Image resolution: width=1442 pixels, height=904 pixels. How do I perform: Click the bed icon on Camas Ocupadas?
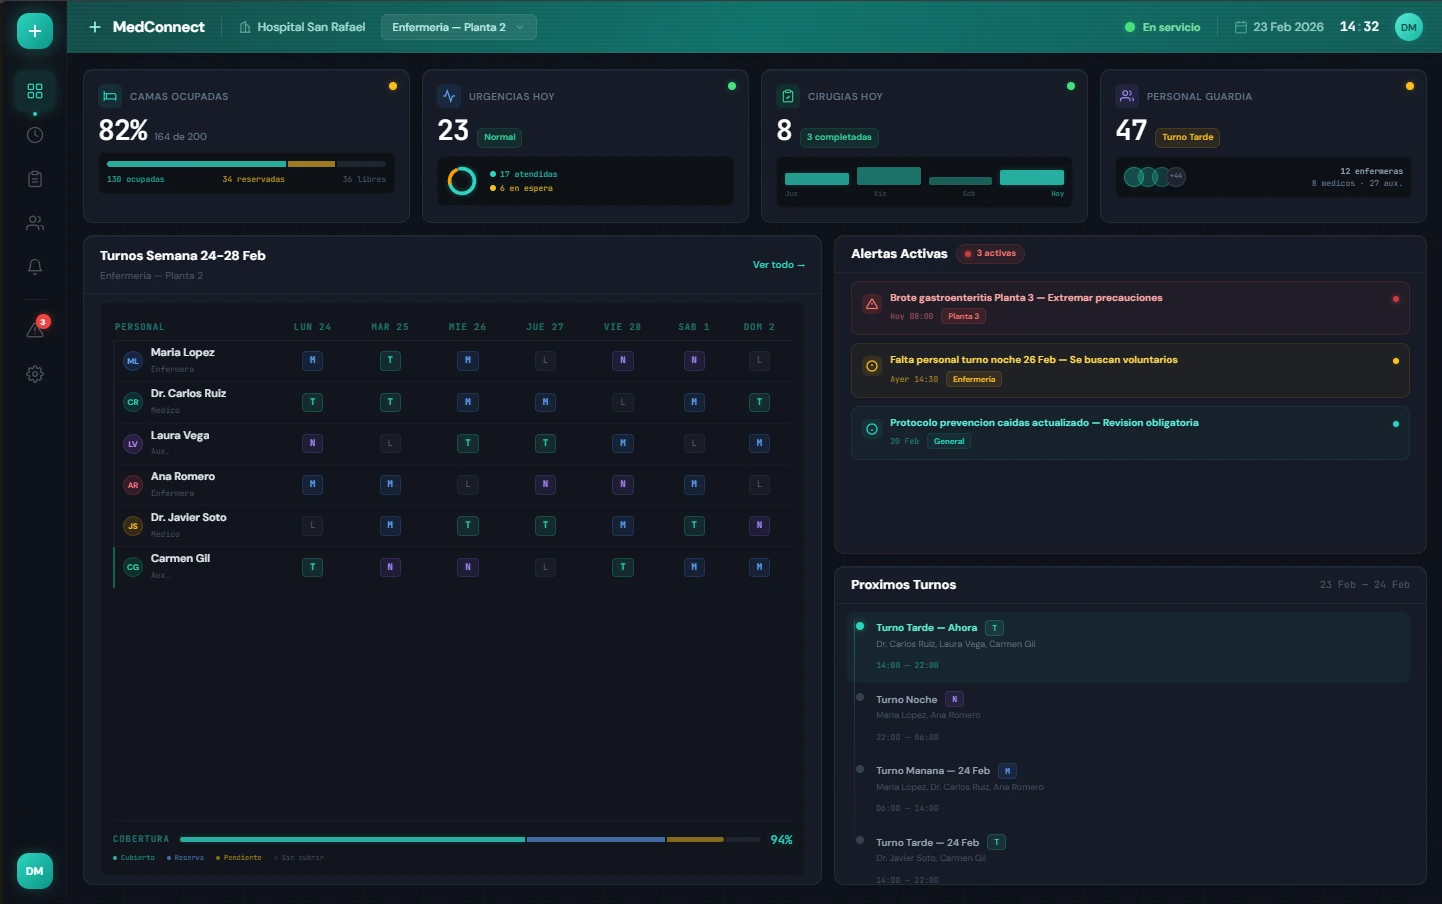[x=110, y=96]
